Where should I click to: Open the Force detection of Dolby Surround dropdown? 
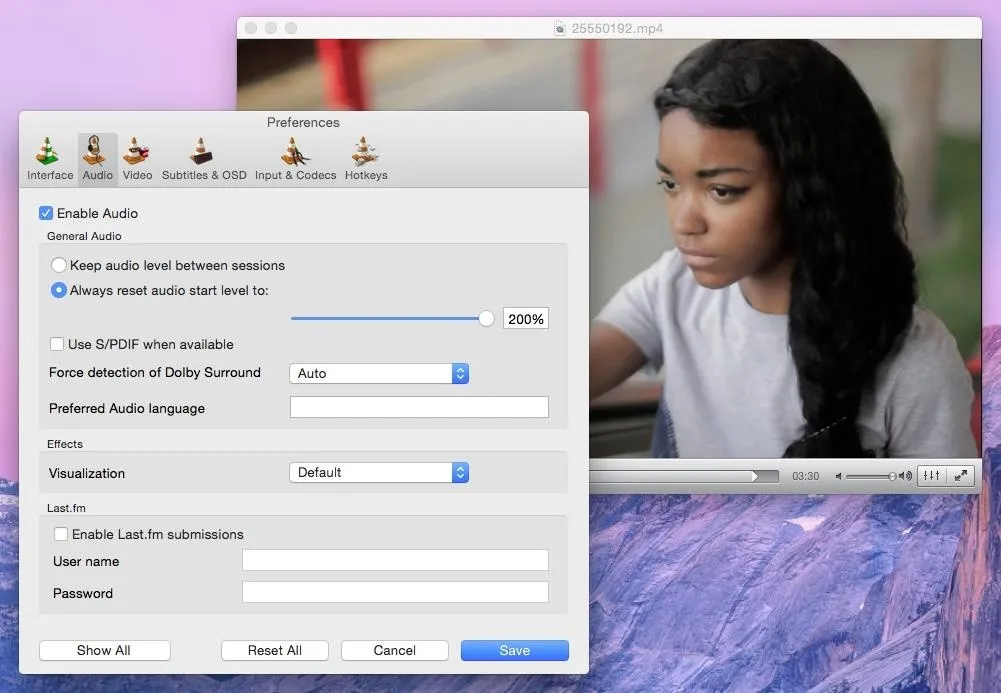(x=379, y=373)
